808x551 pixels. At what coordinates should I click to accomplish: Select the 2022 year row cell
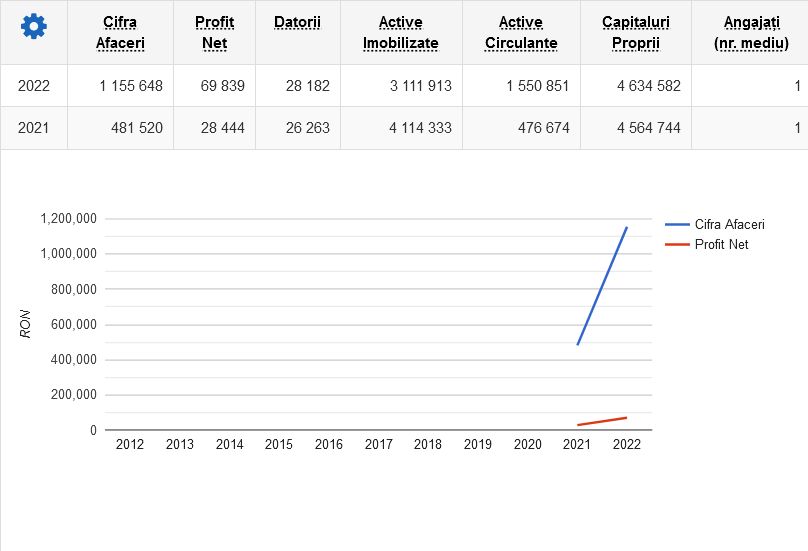[x=34, y=86]
